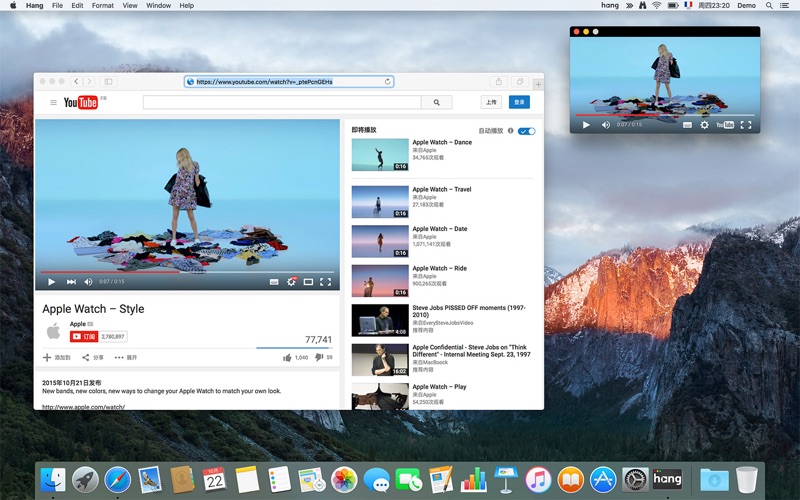Open the add-to playlist plus dropdown

(47, 357)
